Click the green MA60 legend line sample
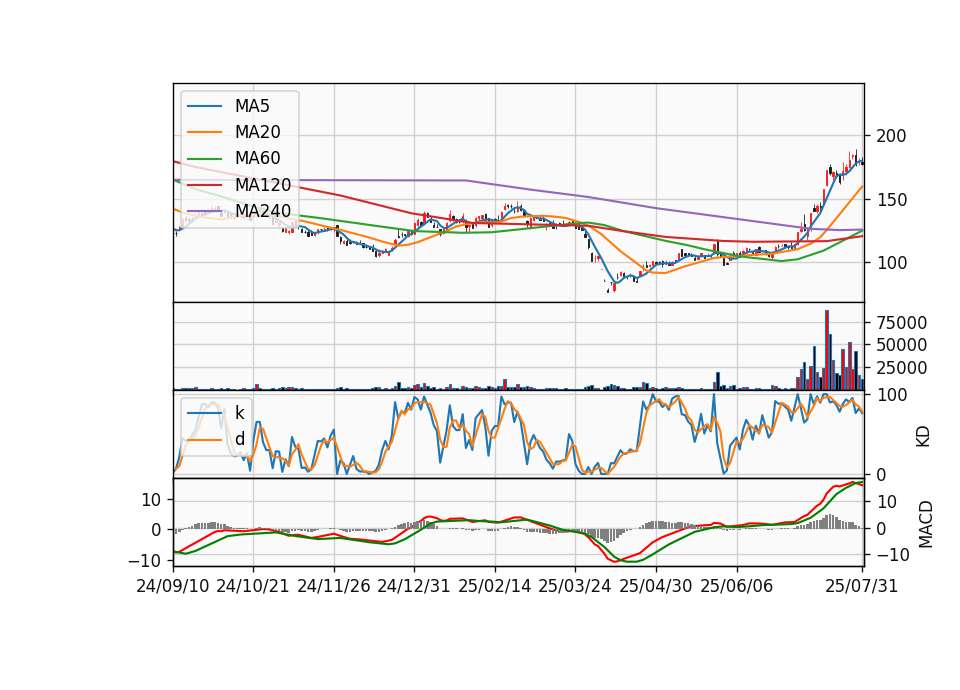 tap(204, 159)
